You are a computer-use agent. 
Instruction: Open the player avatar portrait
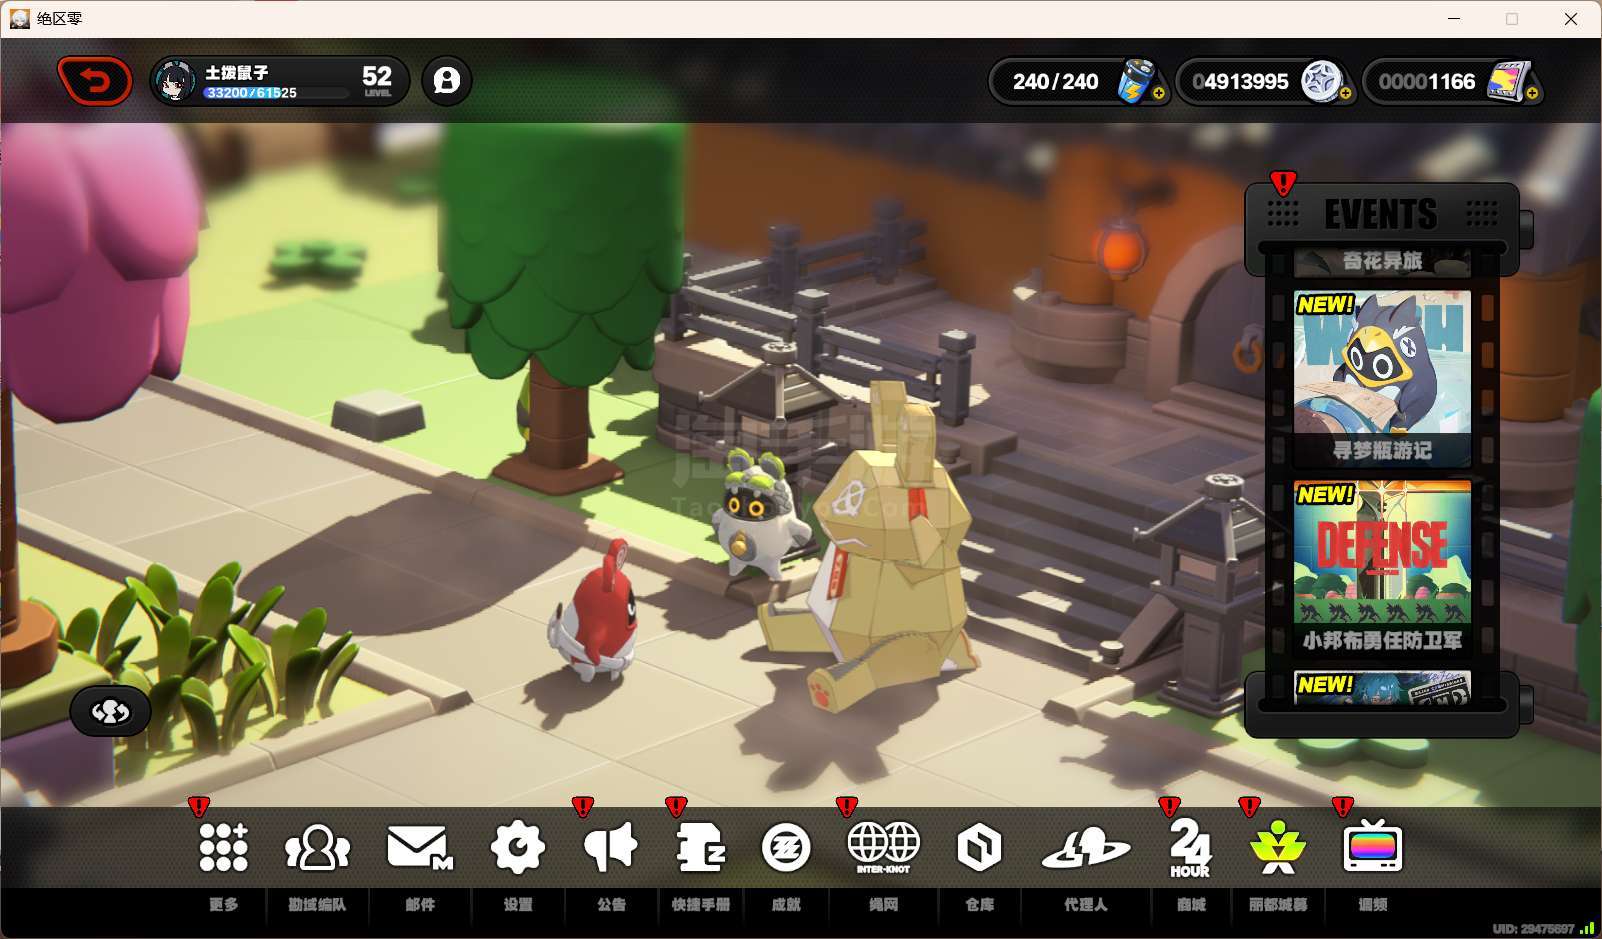tap(177, 81)
